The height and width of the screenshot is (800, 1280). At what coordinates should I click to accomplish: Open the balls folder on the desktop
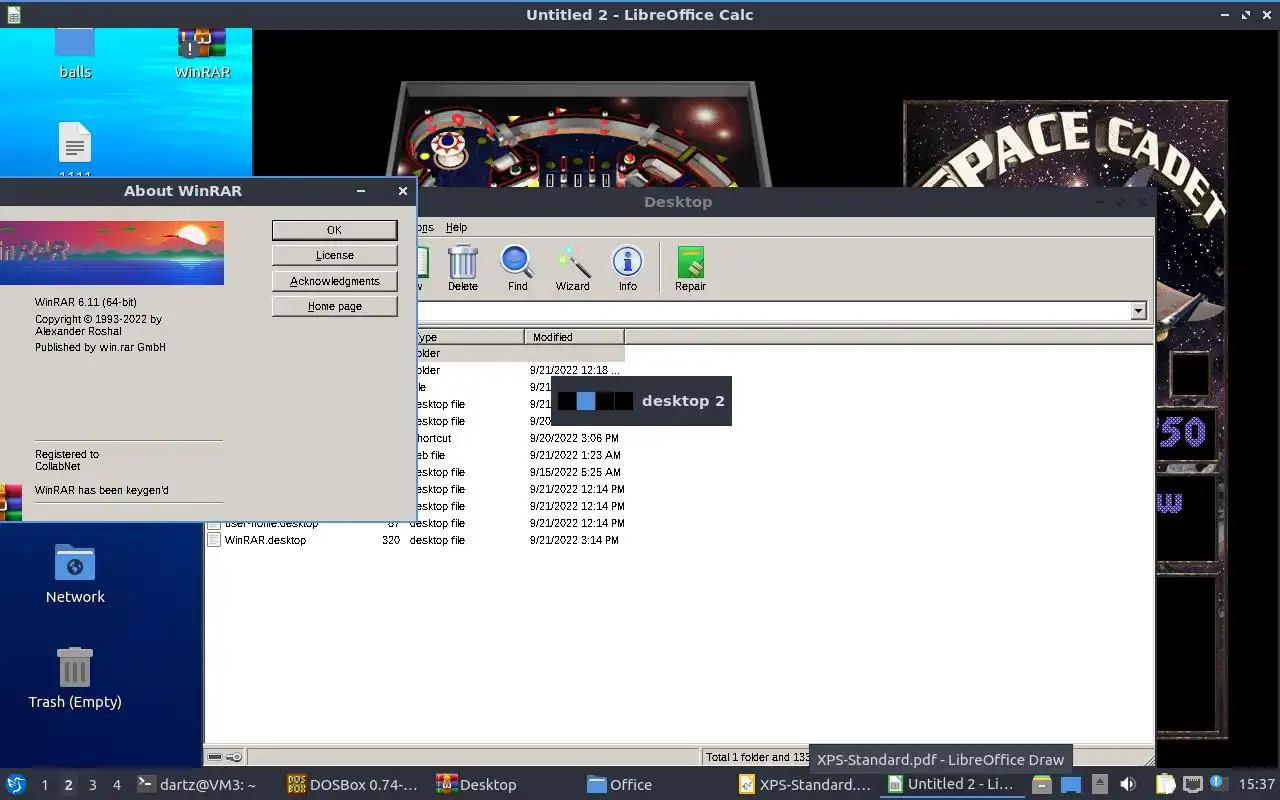75,42
